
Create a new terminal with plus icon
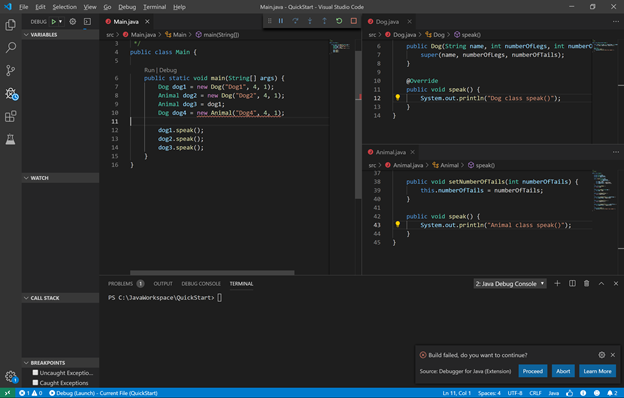[557, 283]
